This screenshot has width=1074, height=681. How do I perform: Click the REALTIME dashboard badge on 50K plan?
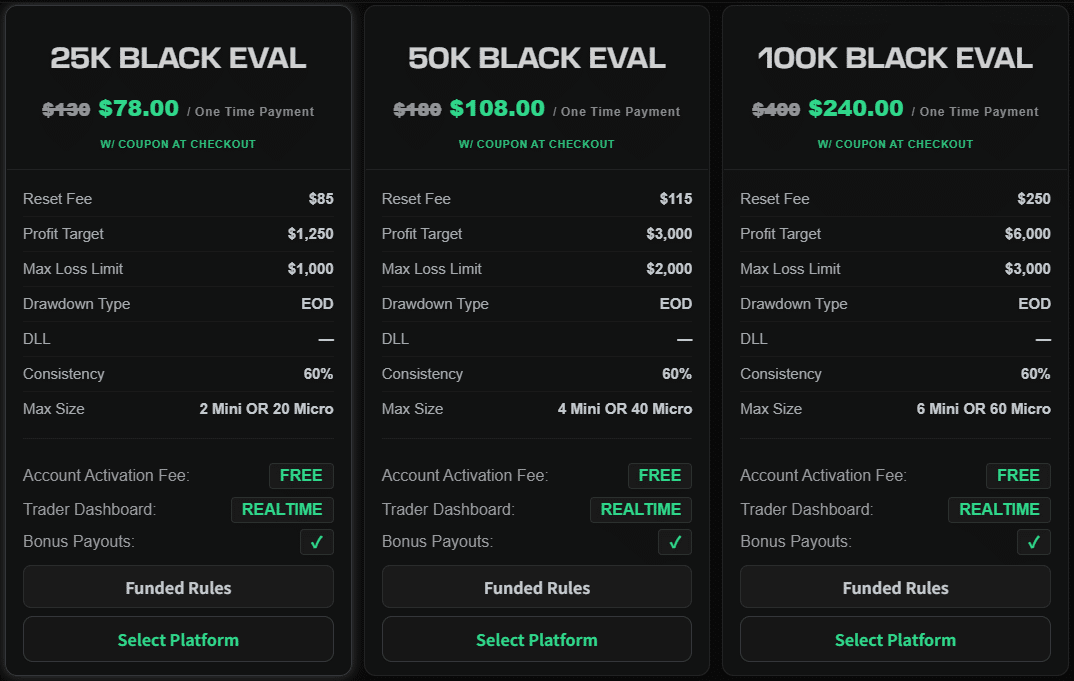click(640, 509)
